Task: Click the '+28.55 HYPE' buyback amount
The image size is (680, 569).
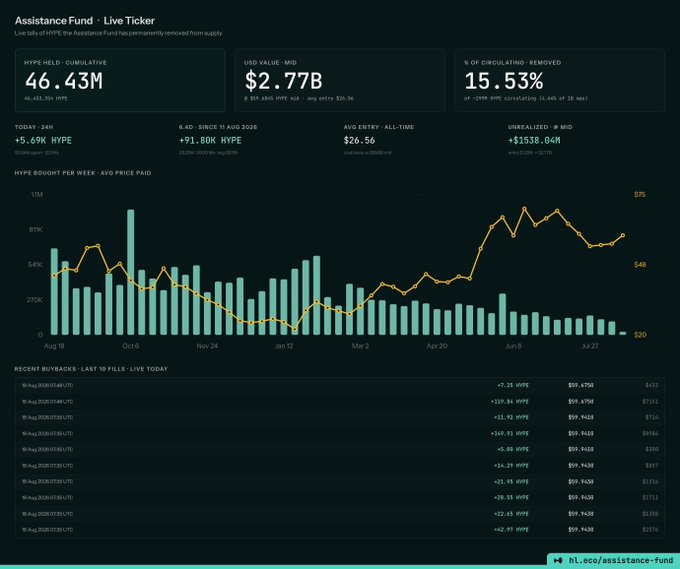Action: coord(511,497)
